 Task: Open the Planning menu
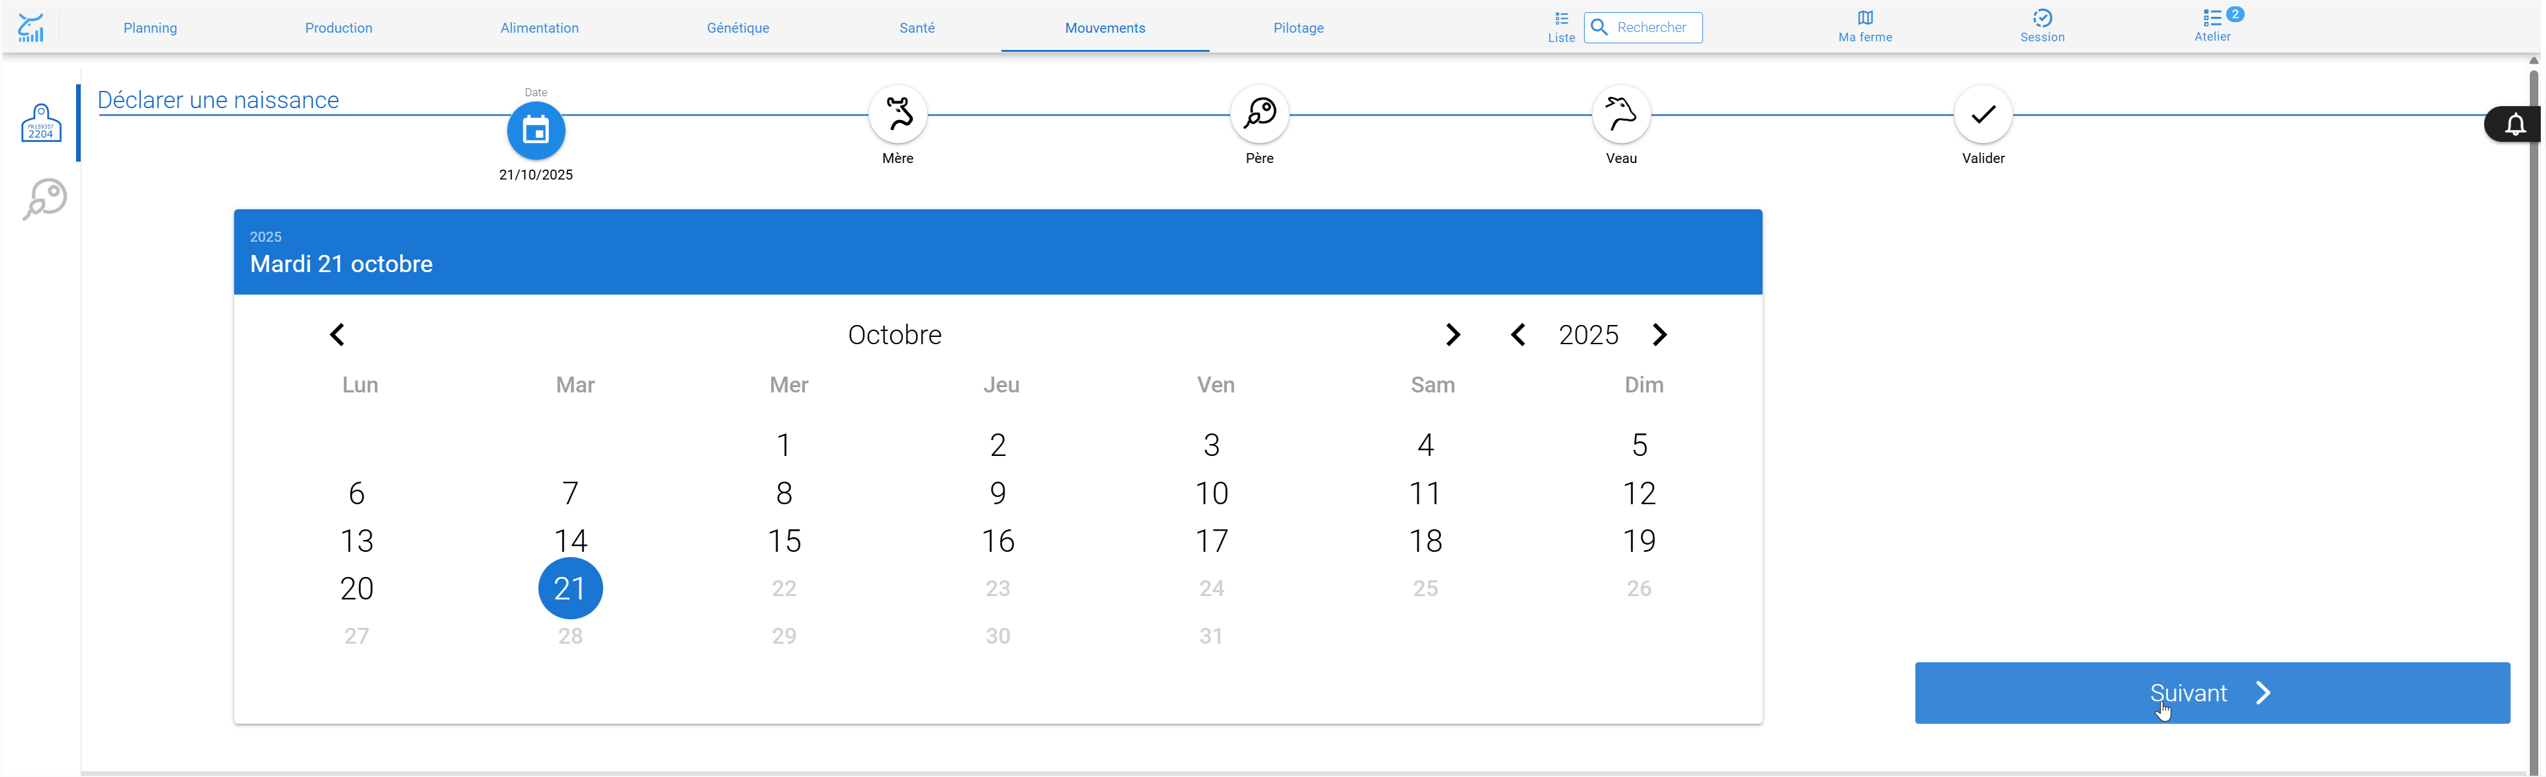click(x=151, y=28)
